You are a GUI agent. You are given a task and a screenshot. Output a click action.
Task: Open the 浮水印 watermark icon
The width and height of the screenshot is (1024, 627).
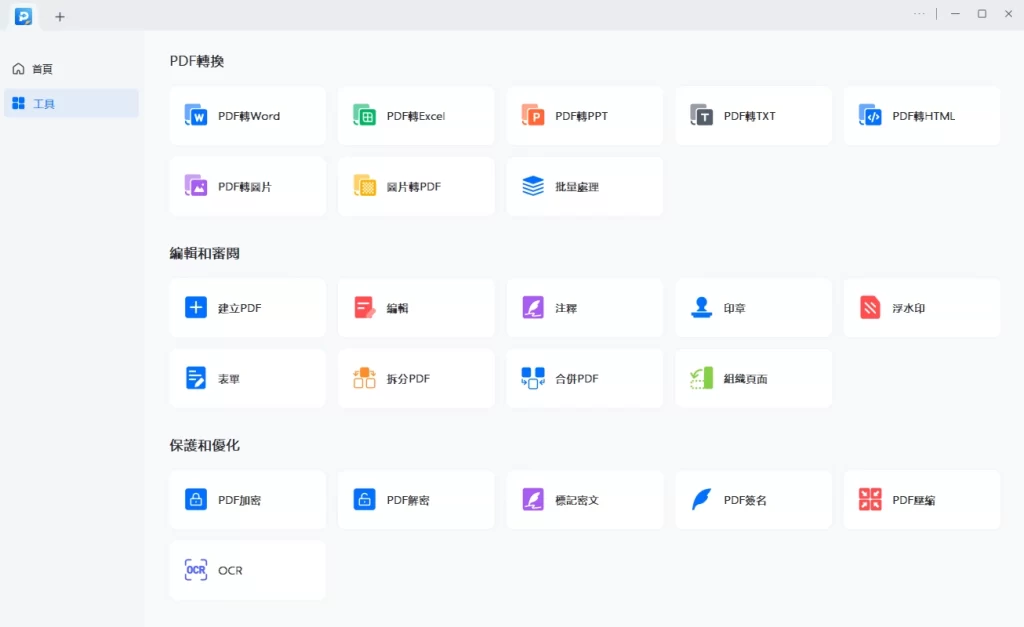click(x=870, y=308)
